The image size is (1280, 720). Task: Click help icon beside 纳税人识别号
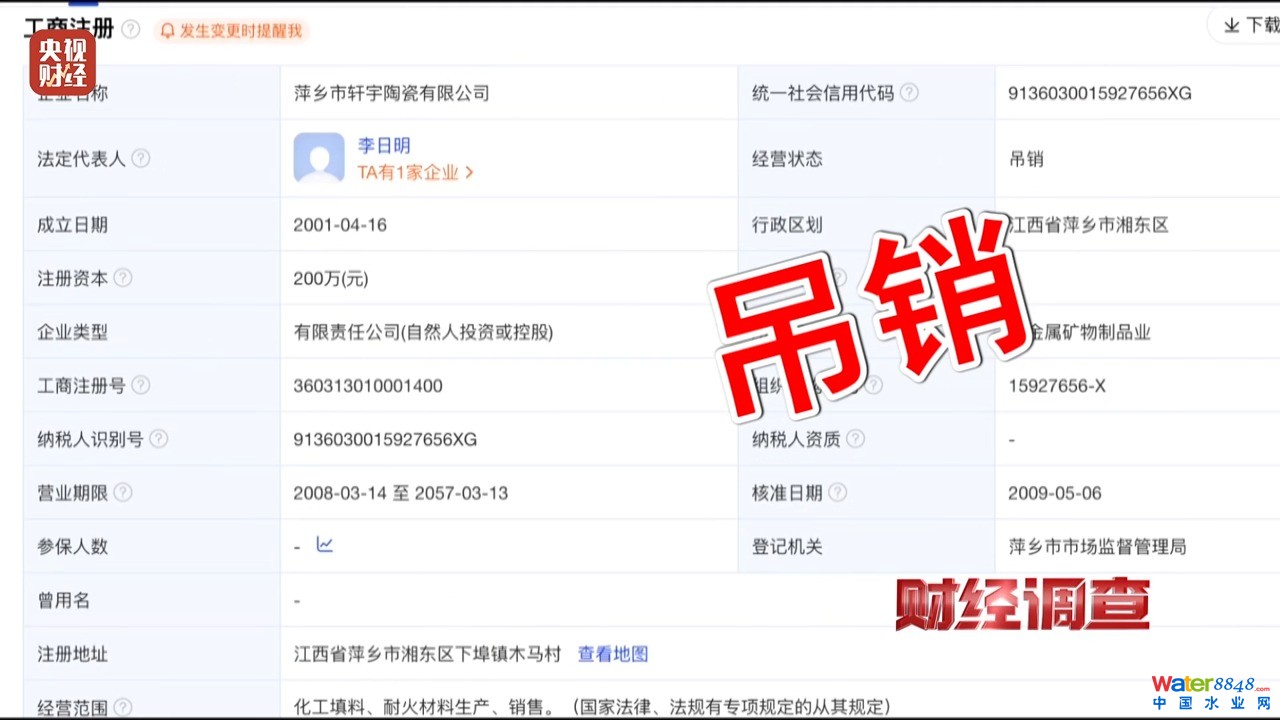click(x=158, y=439)
